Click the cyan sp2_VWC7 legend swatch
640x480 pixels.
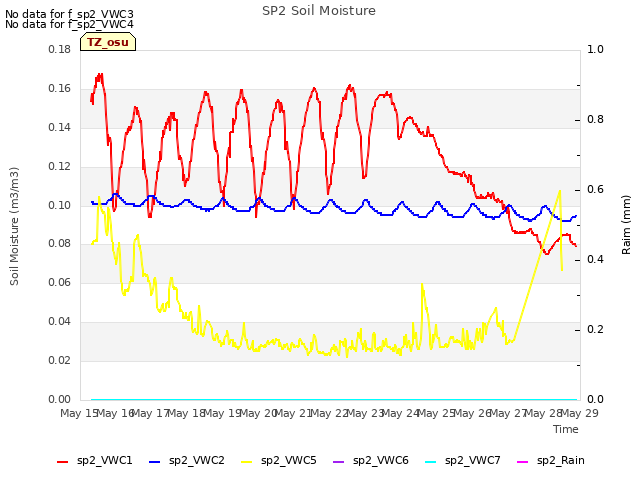[430, 462]
